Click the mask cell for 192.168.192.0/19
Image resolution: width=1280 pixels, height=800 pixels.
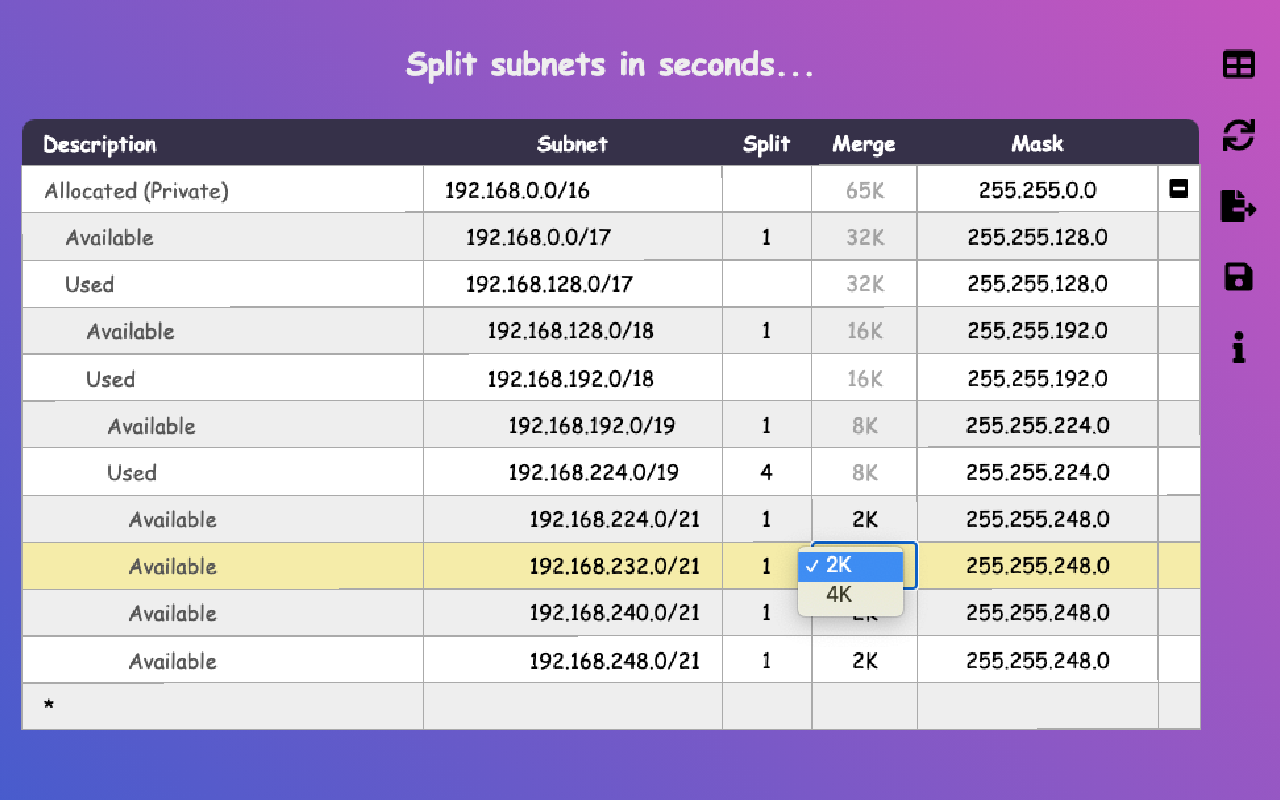point(1038,425)
